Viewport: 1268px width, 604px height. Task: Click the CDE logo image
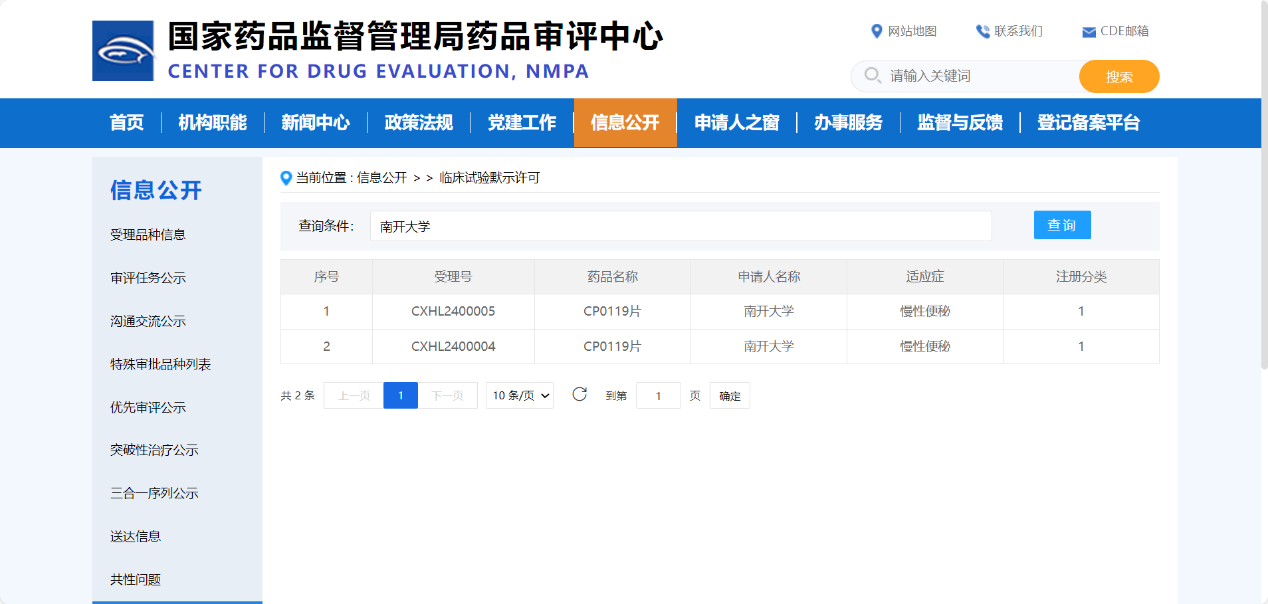pos(123,51)
